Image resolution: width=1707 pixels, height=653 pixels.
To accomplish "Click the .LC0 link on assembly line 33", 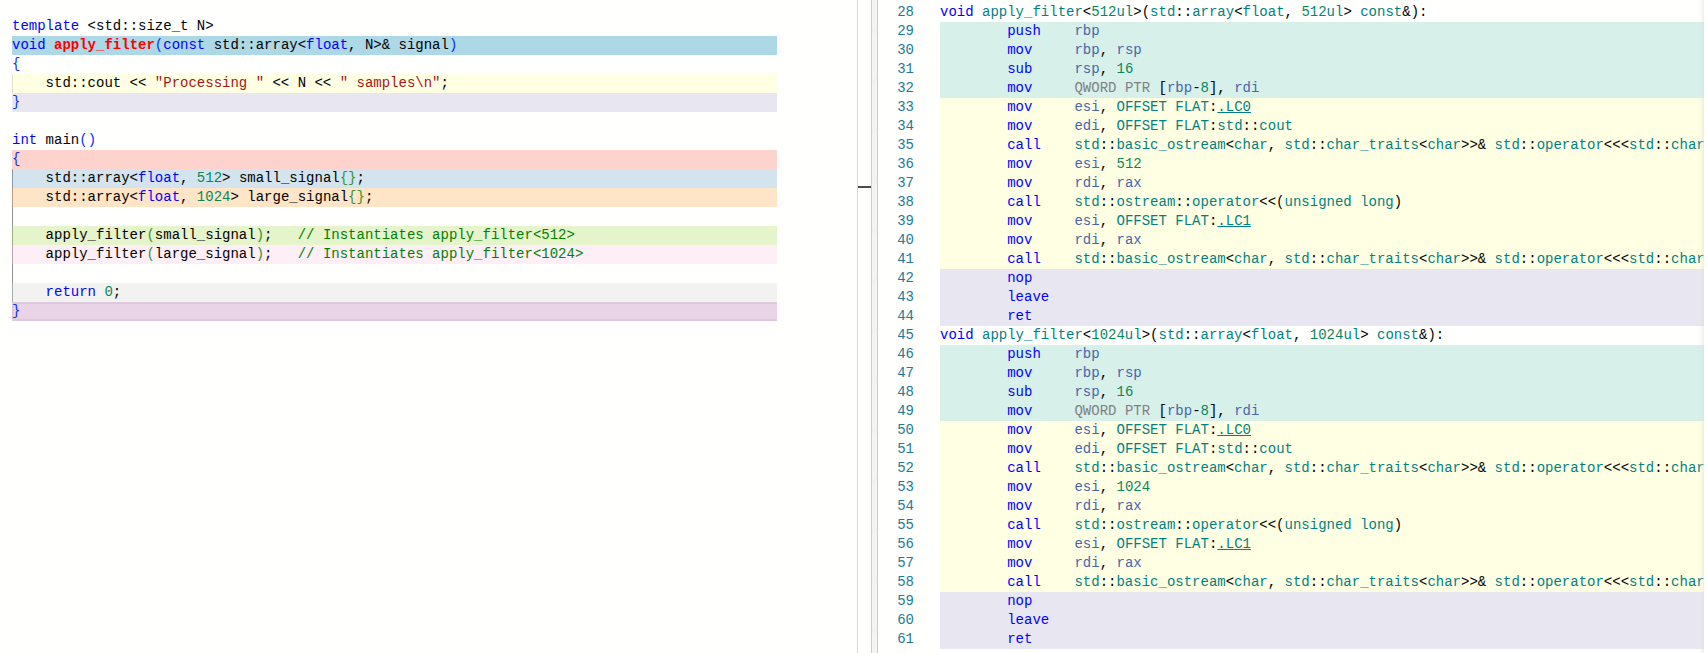I will pyautogui.click(x=1234, y=107).
